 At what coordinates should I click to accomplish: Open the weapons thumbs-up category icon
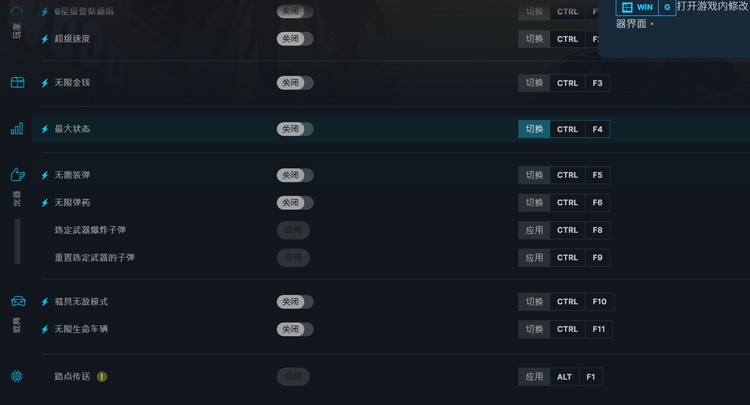18,175
